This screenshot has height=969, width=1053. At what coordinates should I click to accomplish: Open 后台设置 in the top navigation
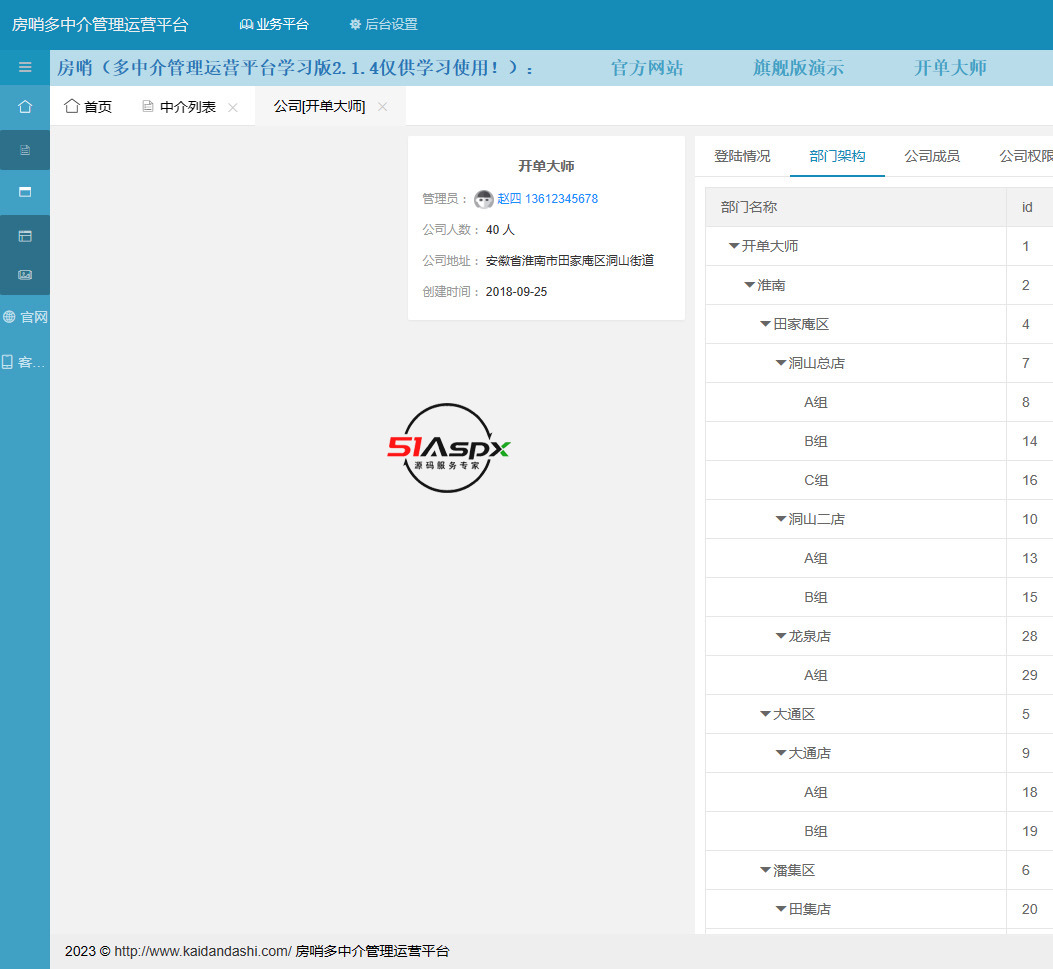pyautogui.click(x=383, y=24)
